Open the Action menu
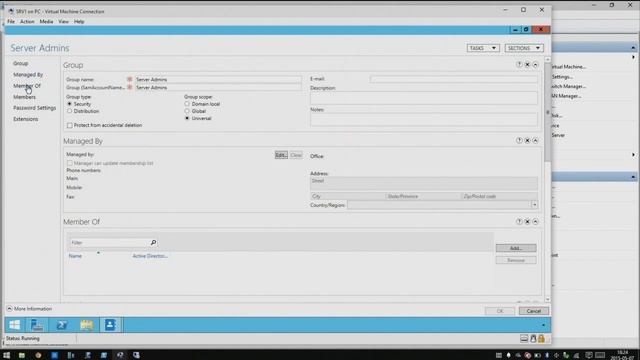Screen dimensions: 640x360 27,22
